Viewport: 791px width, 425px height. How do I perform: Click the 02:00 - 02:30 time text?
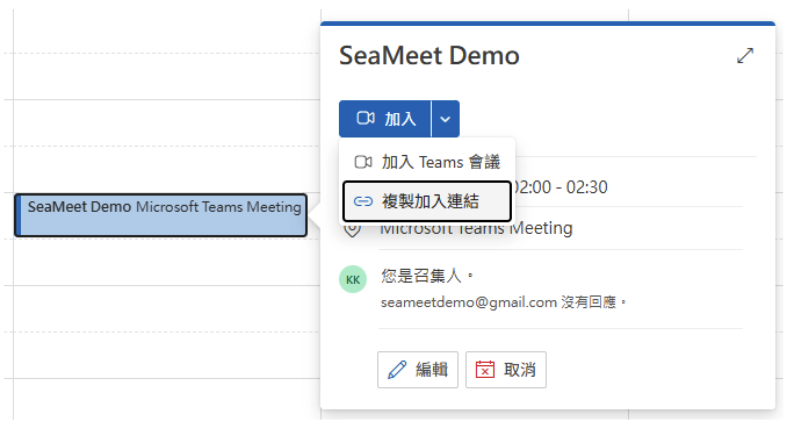(x=559, y=187)
